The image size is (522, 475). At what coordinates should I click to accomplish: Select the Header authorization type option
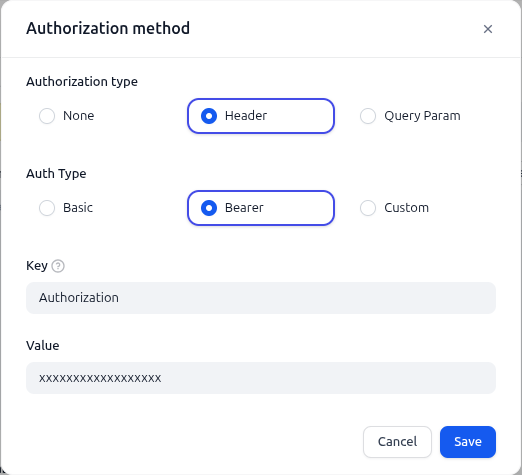tap(261, 116)
